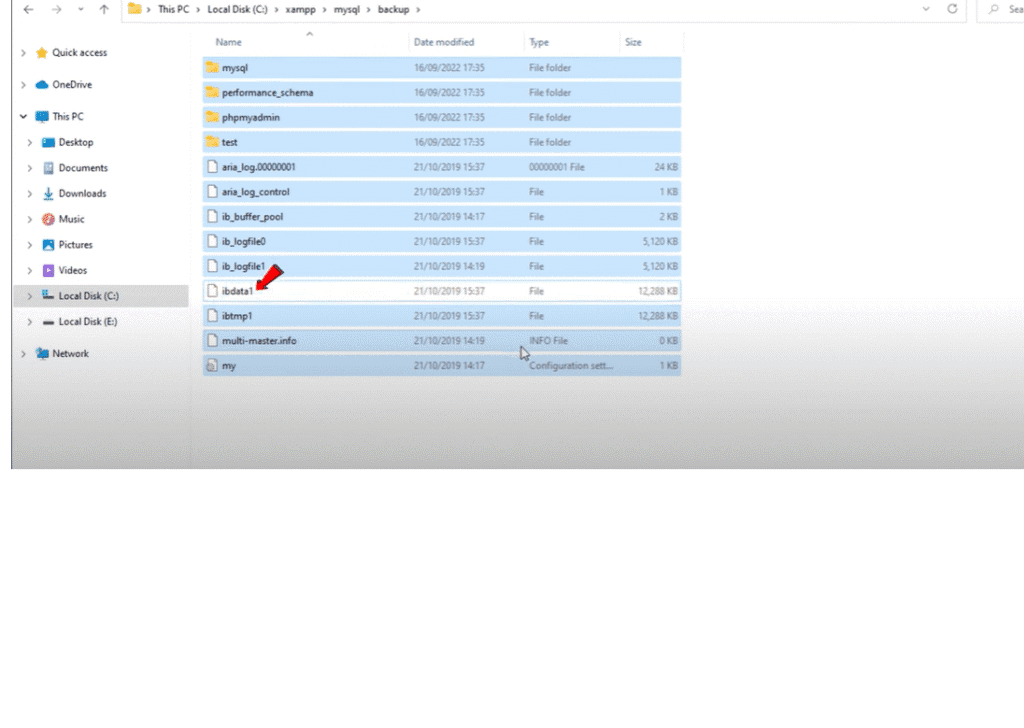The width and height of the screenshot is (1024, 728).
Task: Click the Documents icon in the sidebar
Action: click(48, 168)
